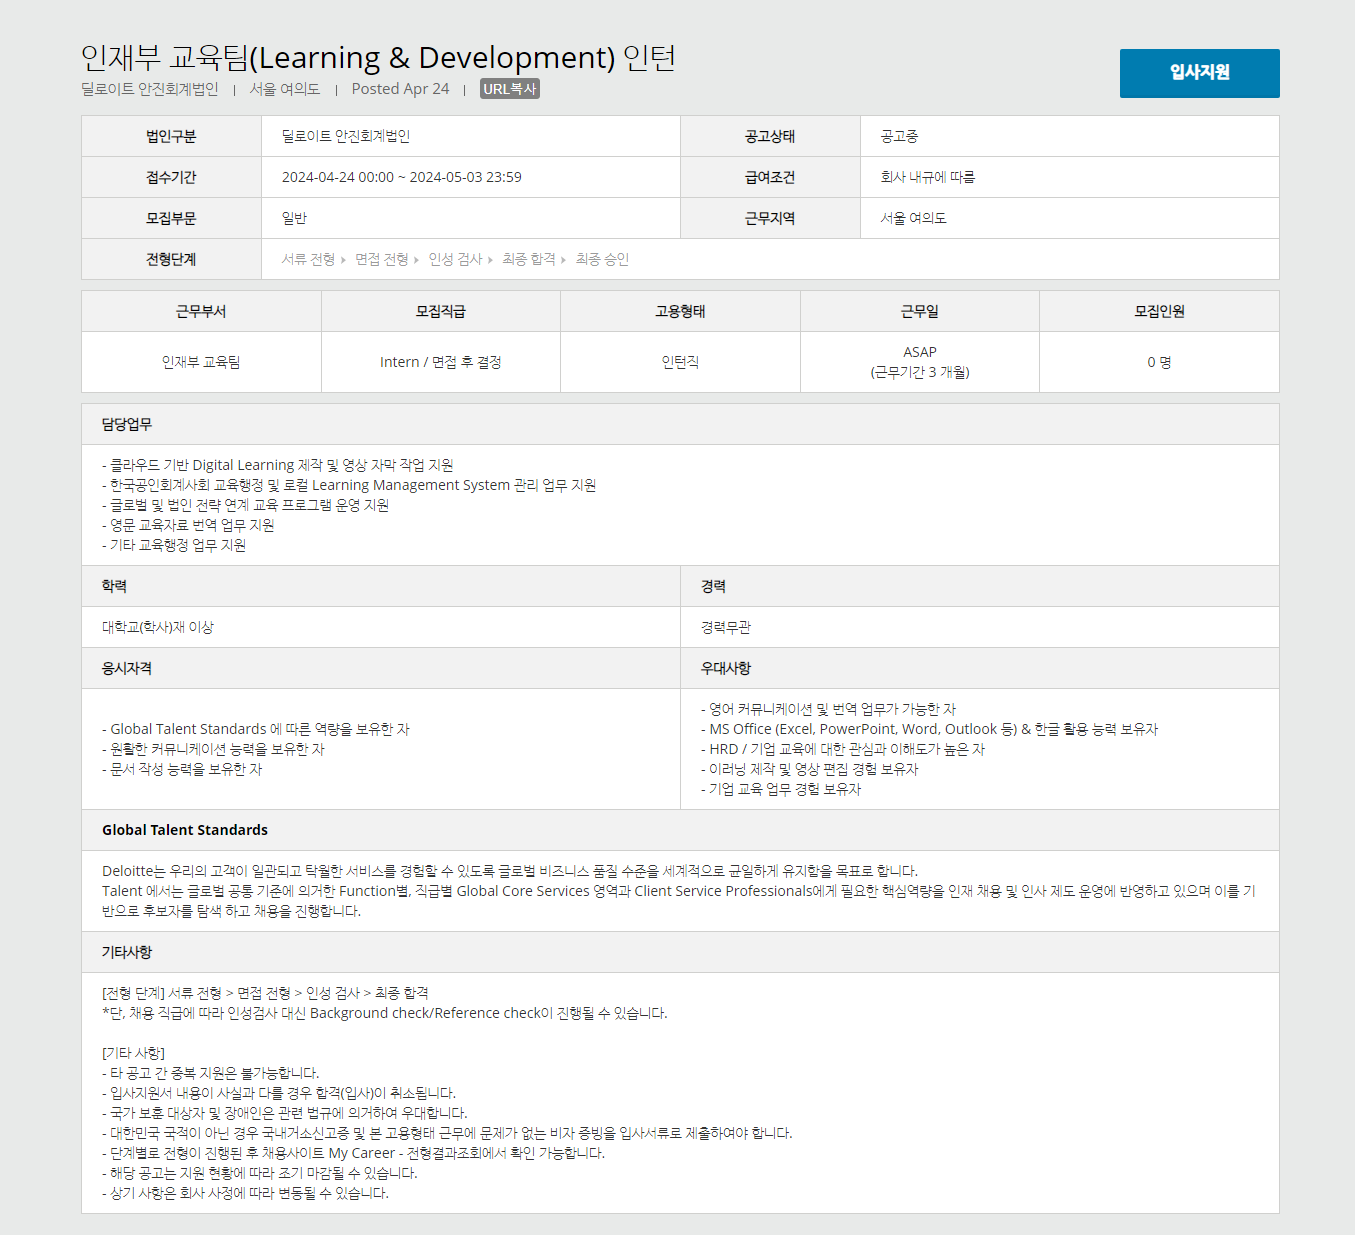Screen dimensions: 1355x1235
Task: Click the HRD / 기업 교육 preference line
Action: (x=843, y=749)
